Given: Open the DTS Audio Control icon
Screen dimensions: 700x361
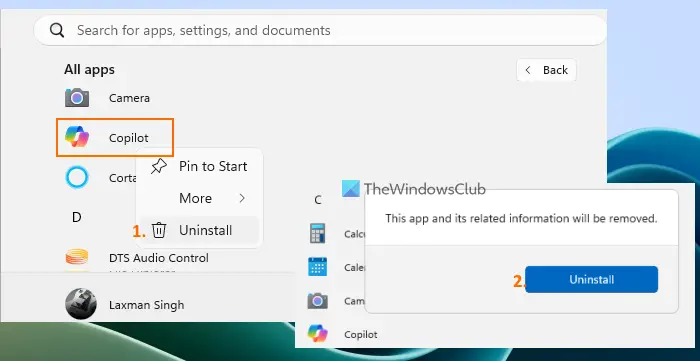Looking at the screenshot, I should tap(77, 257).
